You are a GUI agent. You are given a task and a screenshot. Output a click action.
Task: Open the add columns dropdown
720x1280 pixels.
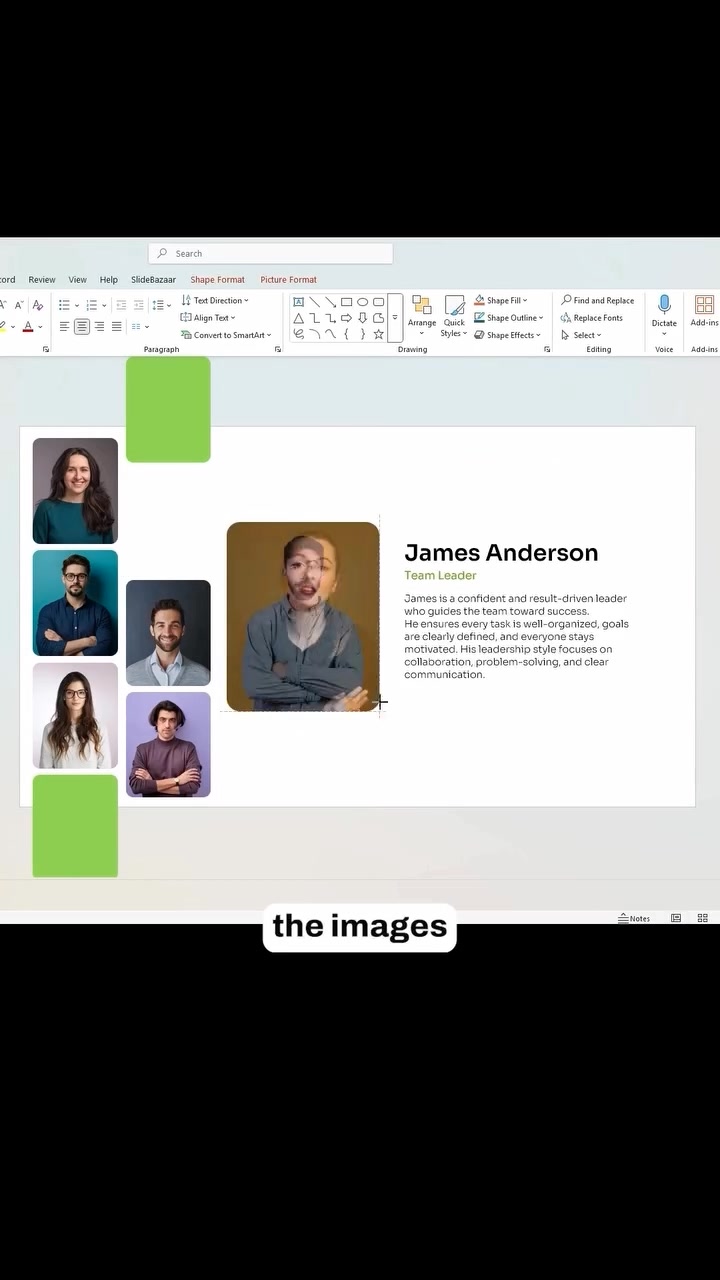coord(140,326)
